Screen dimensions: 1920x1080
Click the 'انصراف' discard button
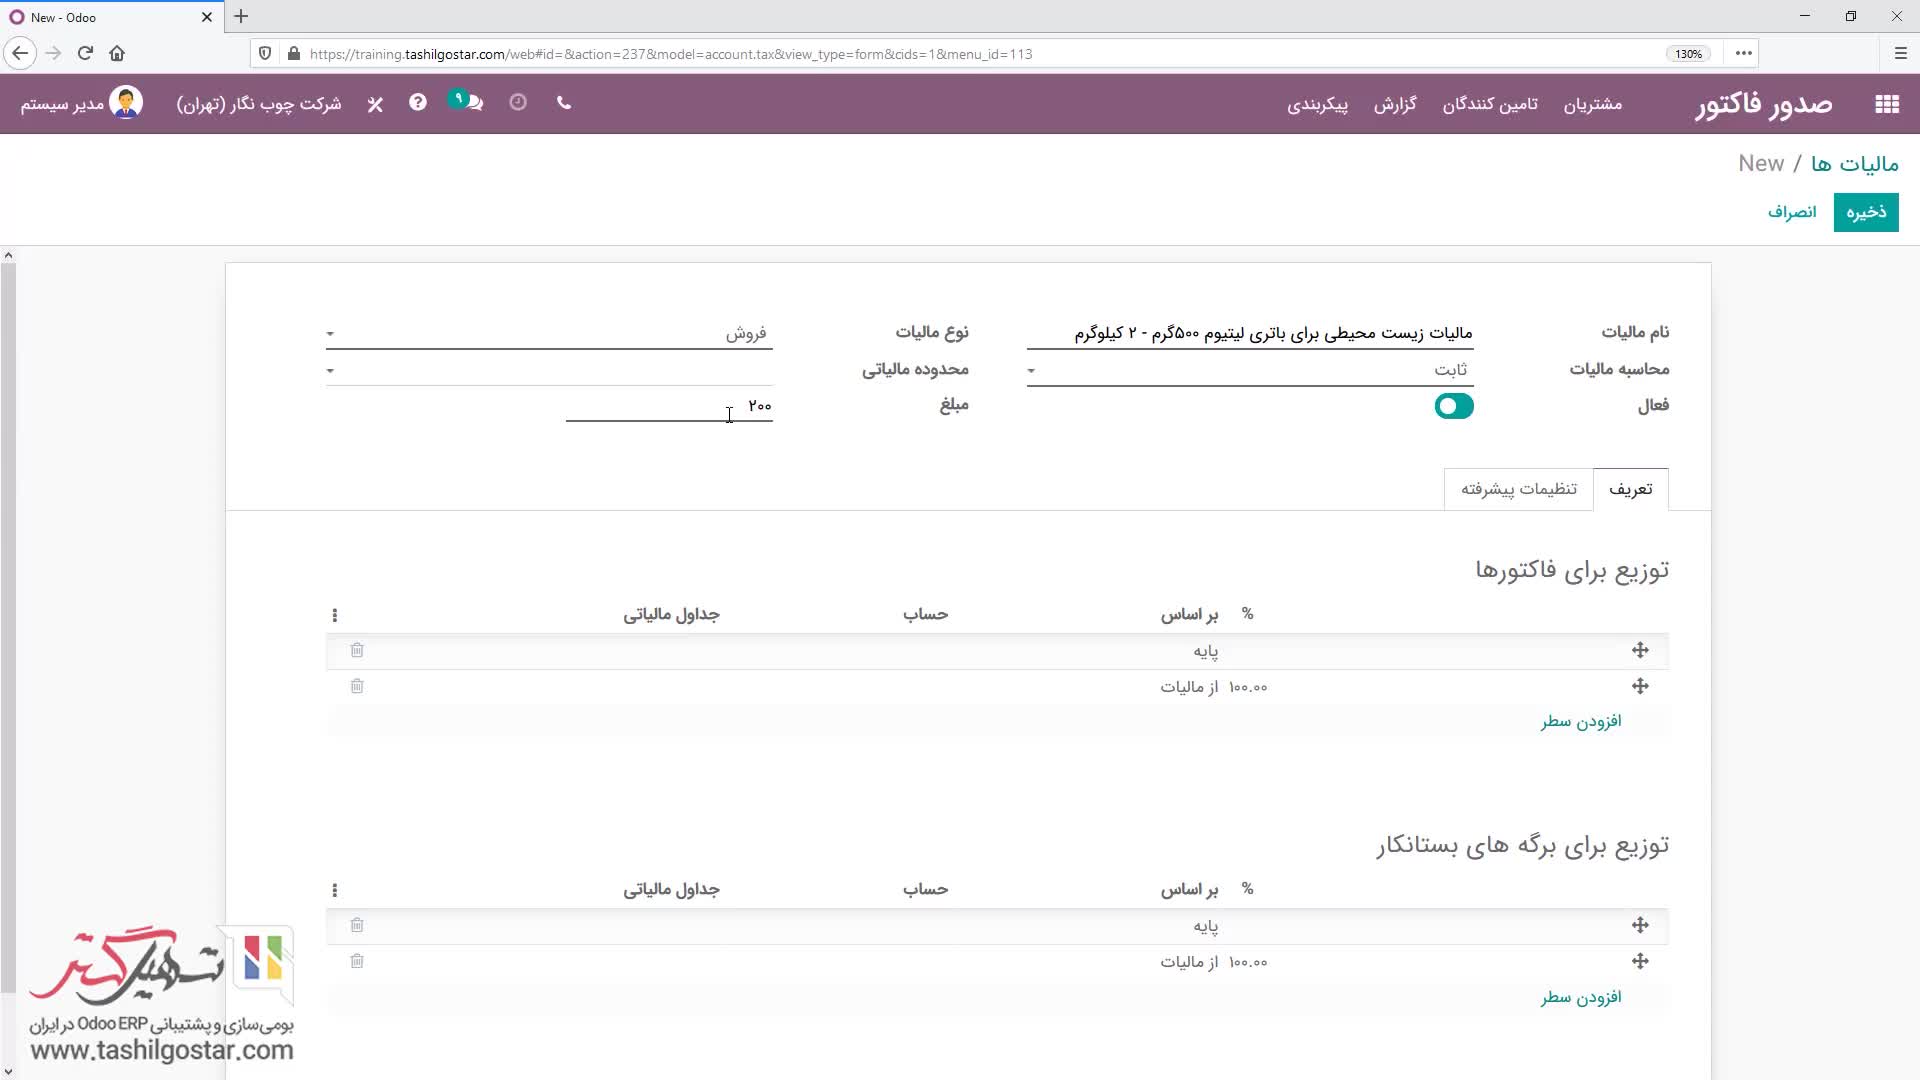[x=1791, y=212]
